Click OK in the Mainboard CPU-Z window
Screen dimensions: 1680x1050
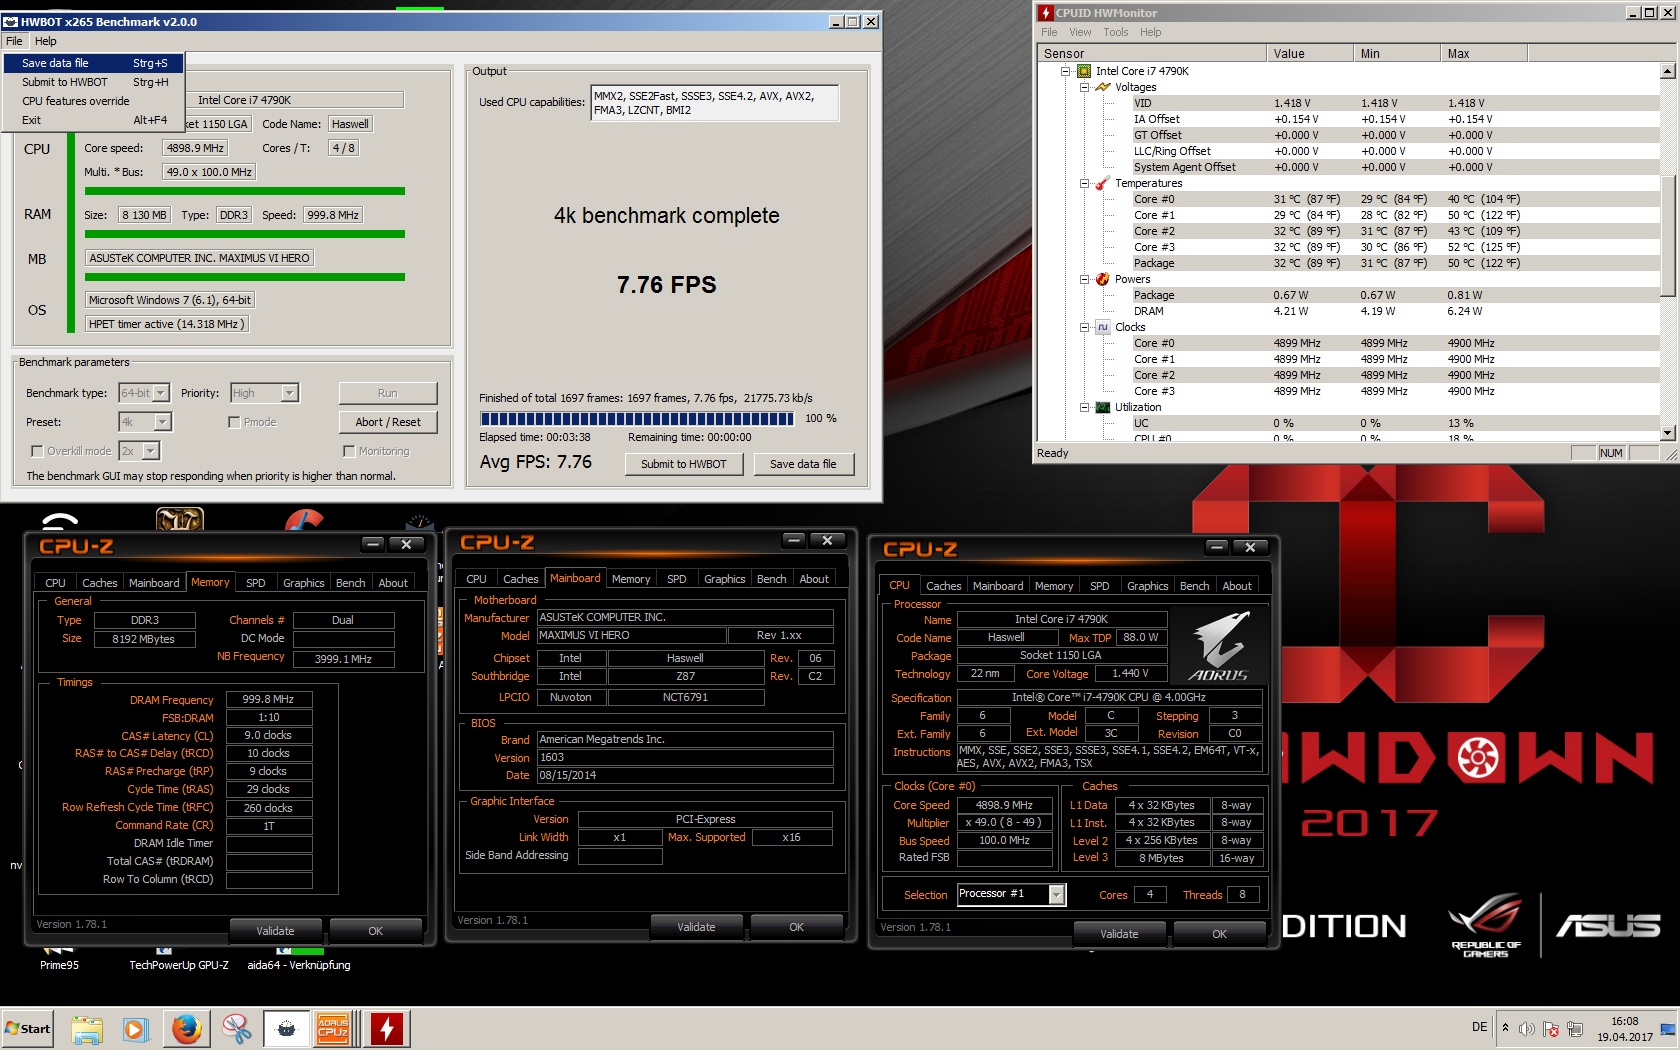tap(796, 927)
